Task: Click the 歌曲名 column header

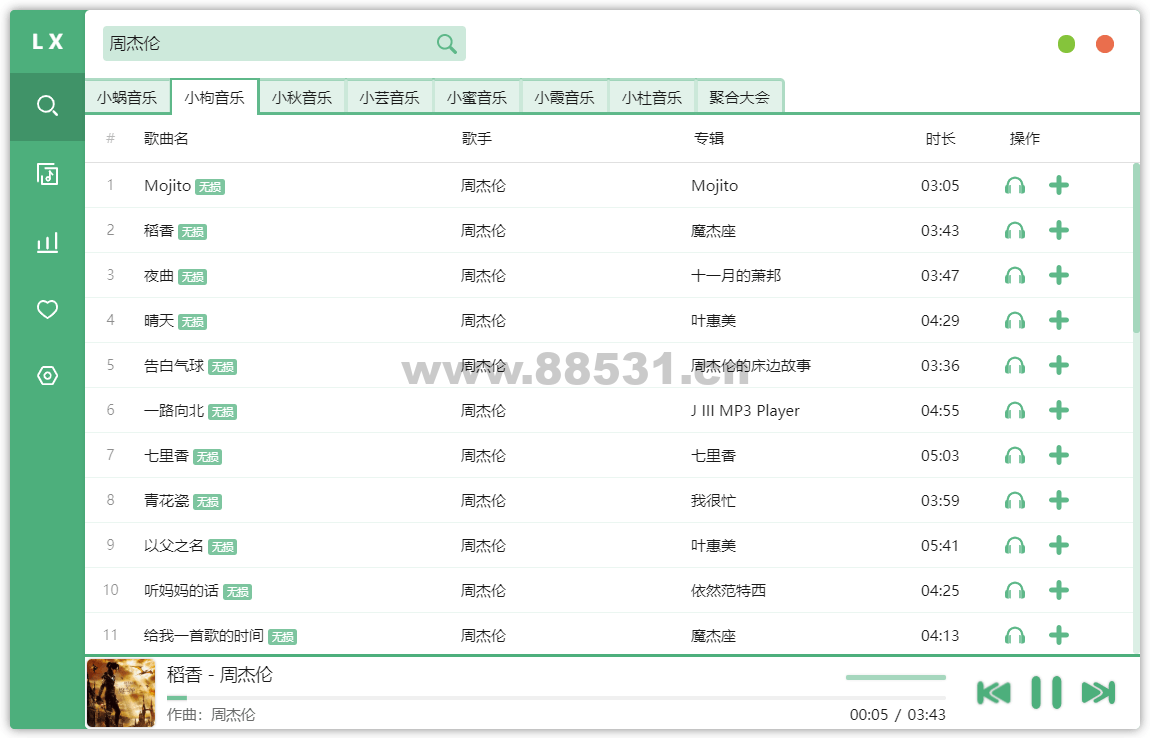Action: tap(166, 139)
